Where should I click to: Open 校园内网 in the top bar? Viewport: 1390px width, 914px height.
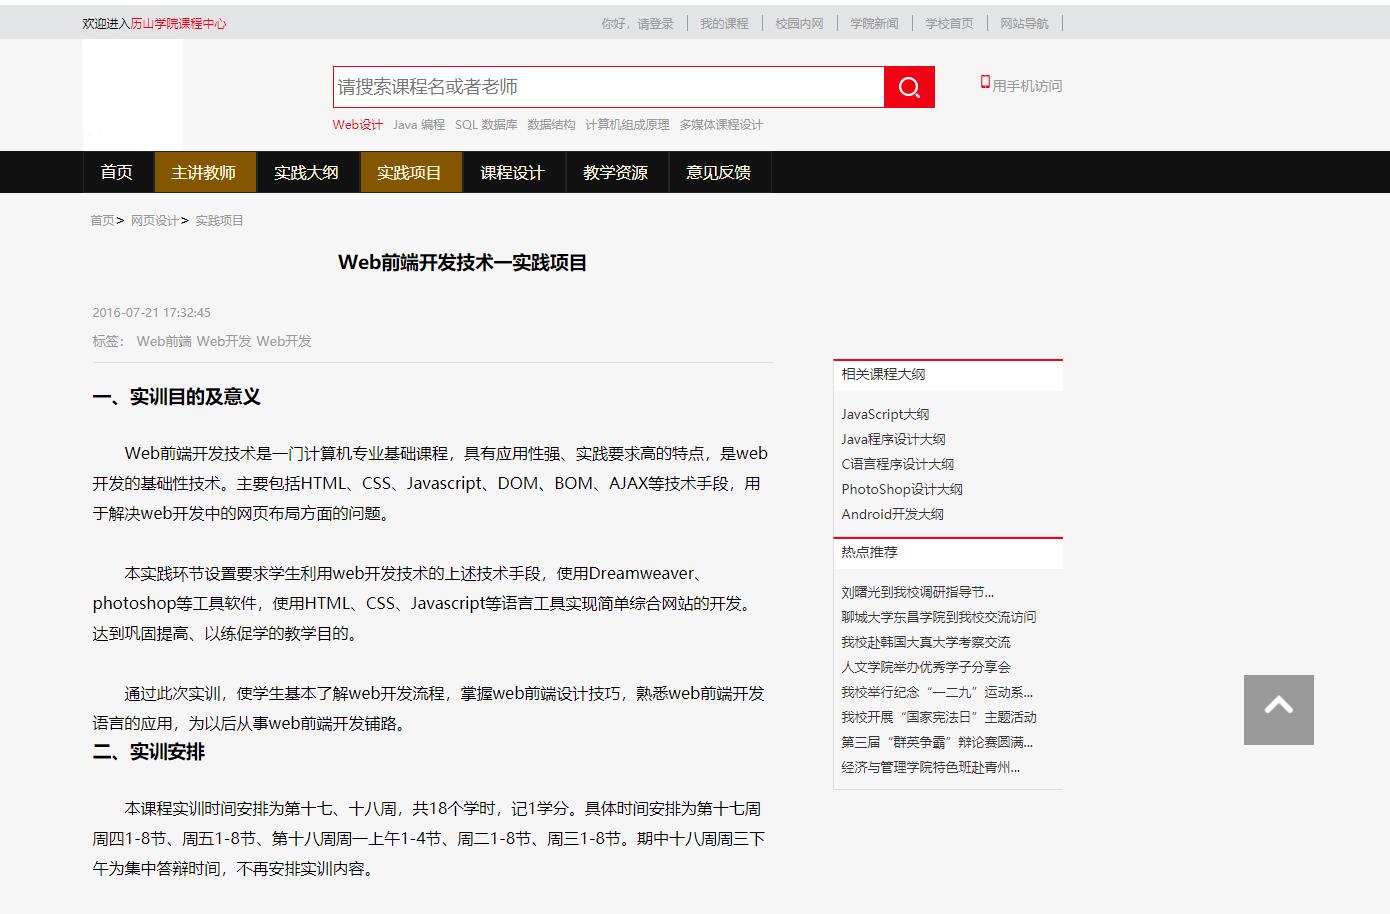[799, 23]
